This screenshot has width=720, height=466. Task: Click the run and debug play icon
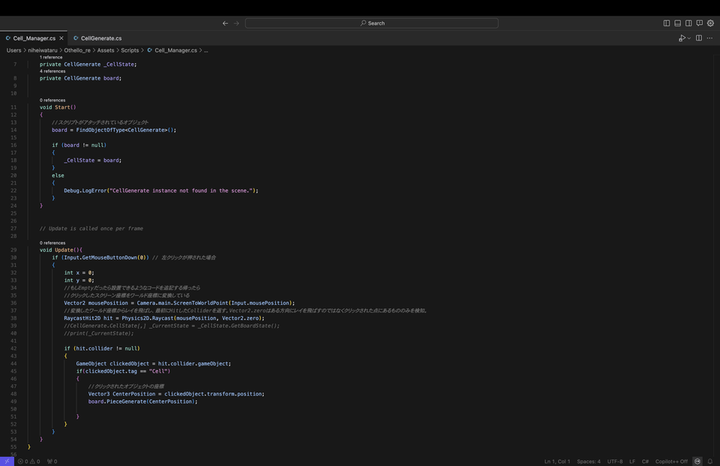pos(682,38)
